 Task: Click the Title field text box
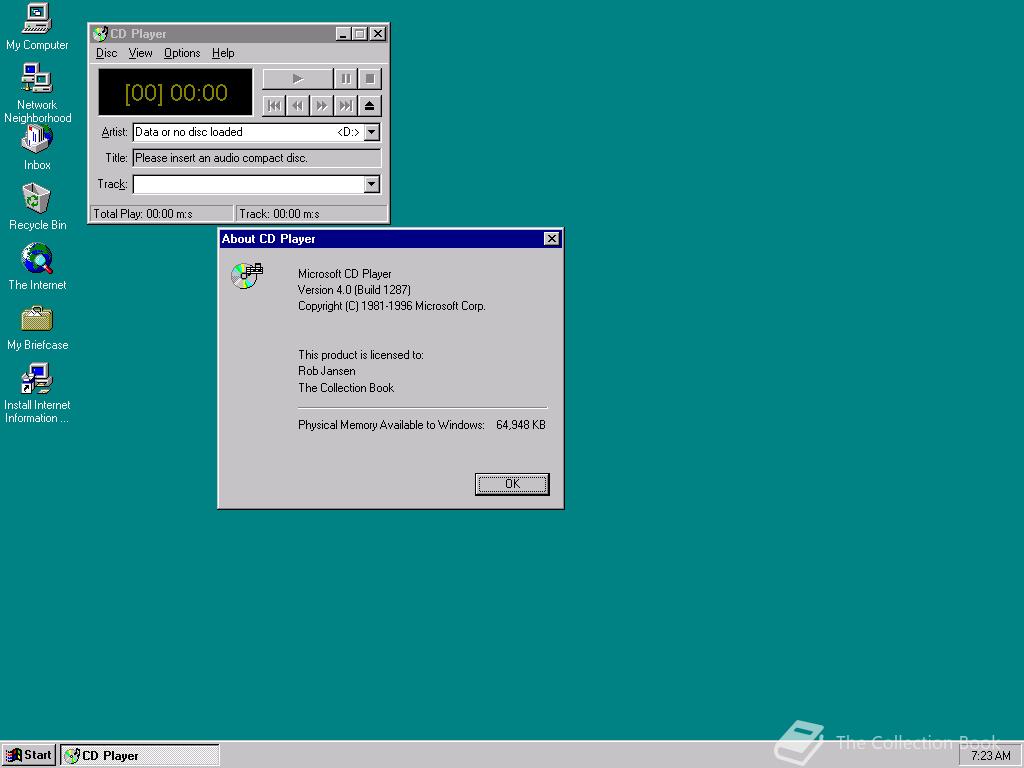[x=257, y=158]
